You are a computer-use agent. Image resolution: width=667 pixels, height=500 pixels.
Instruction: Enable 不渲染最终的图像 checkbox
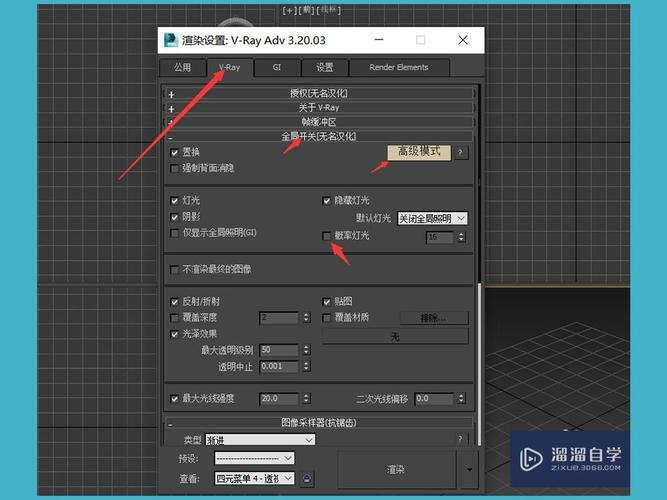[174, 269]
